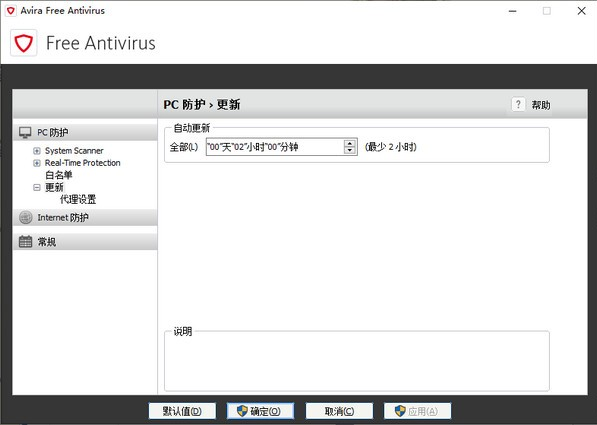Click the monitor icon beside PC 防护
The height and width of the screenshot is (425, 597).
25,133
